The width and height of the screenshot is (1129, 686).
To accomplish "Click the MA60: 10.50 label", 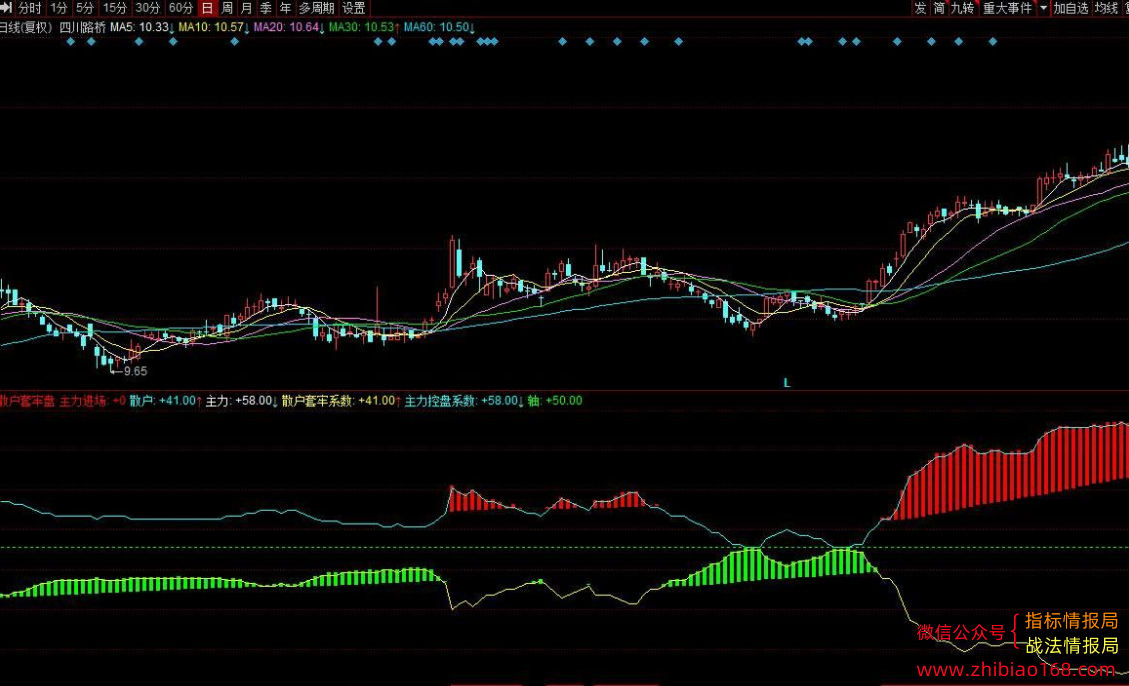I will 439,27.
